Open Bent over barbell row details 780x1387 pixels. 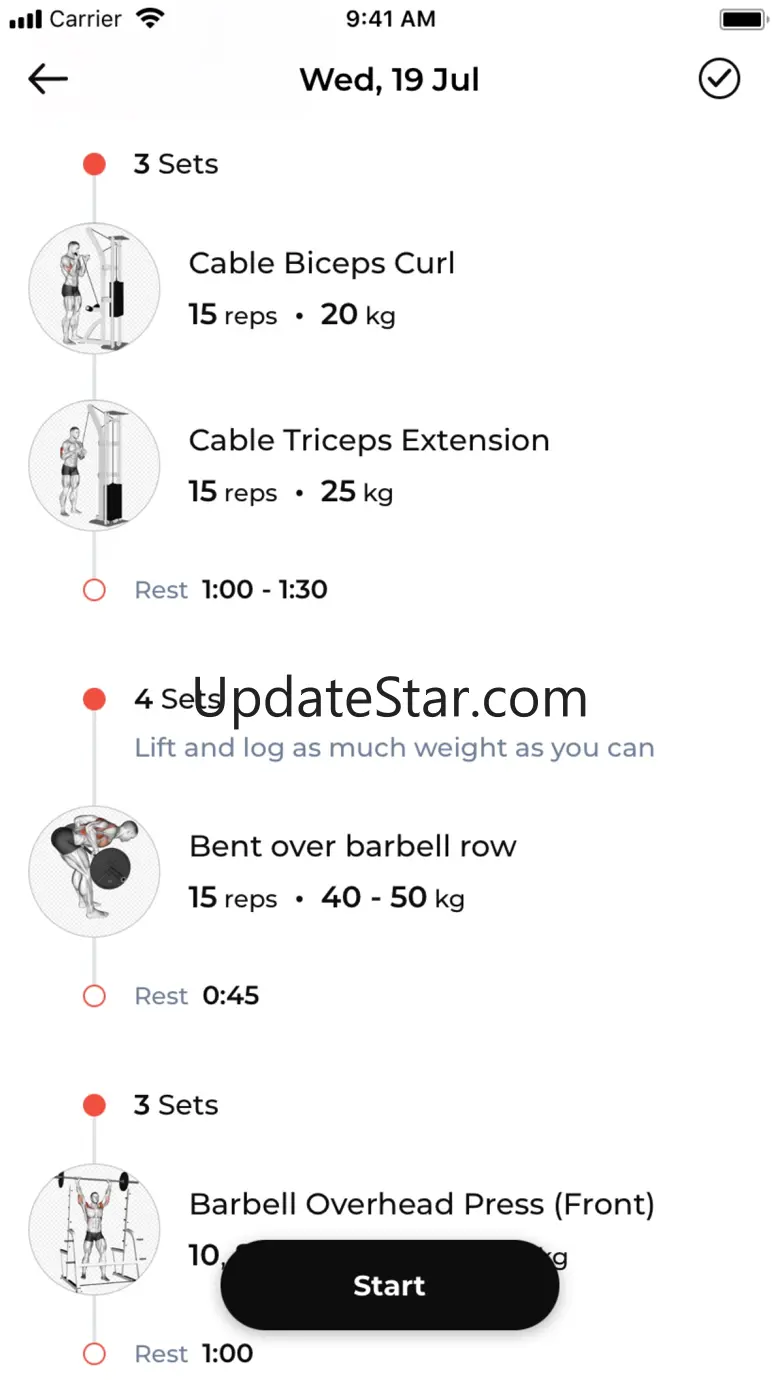(352, 846)
